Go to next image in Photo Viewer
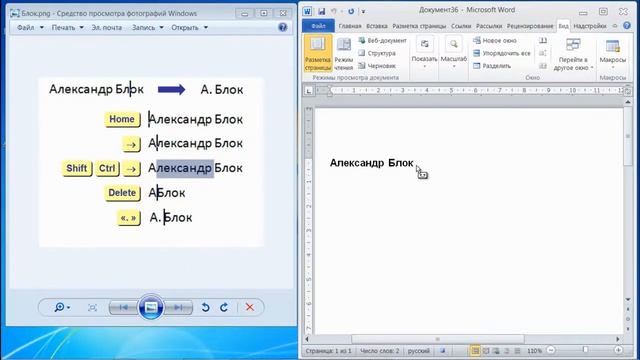This screenshot has width=640, height=360. pos(178,307)
